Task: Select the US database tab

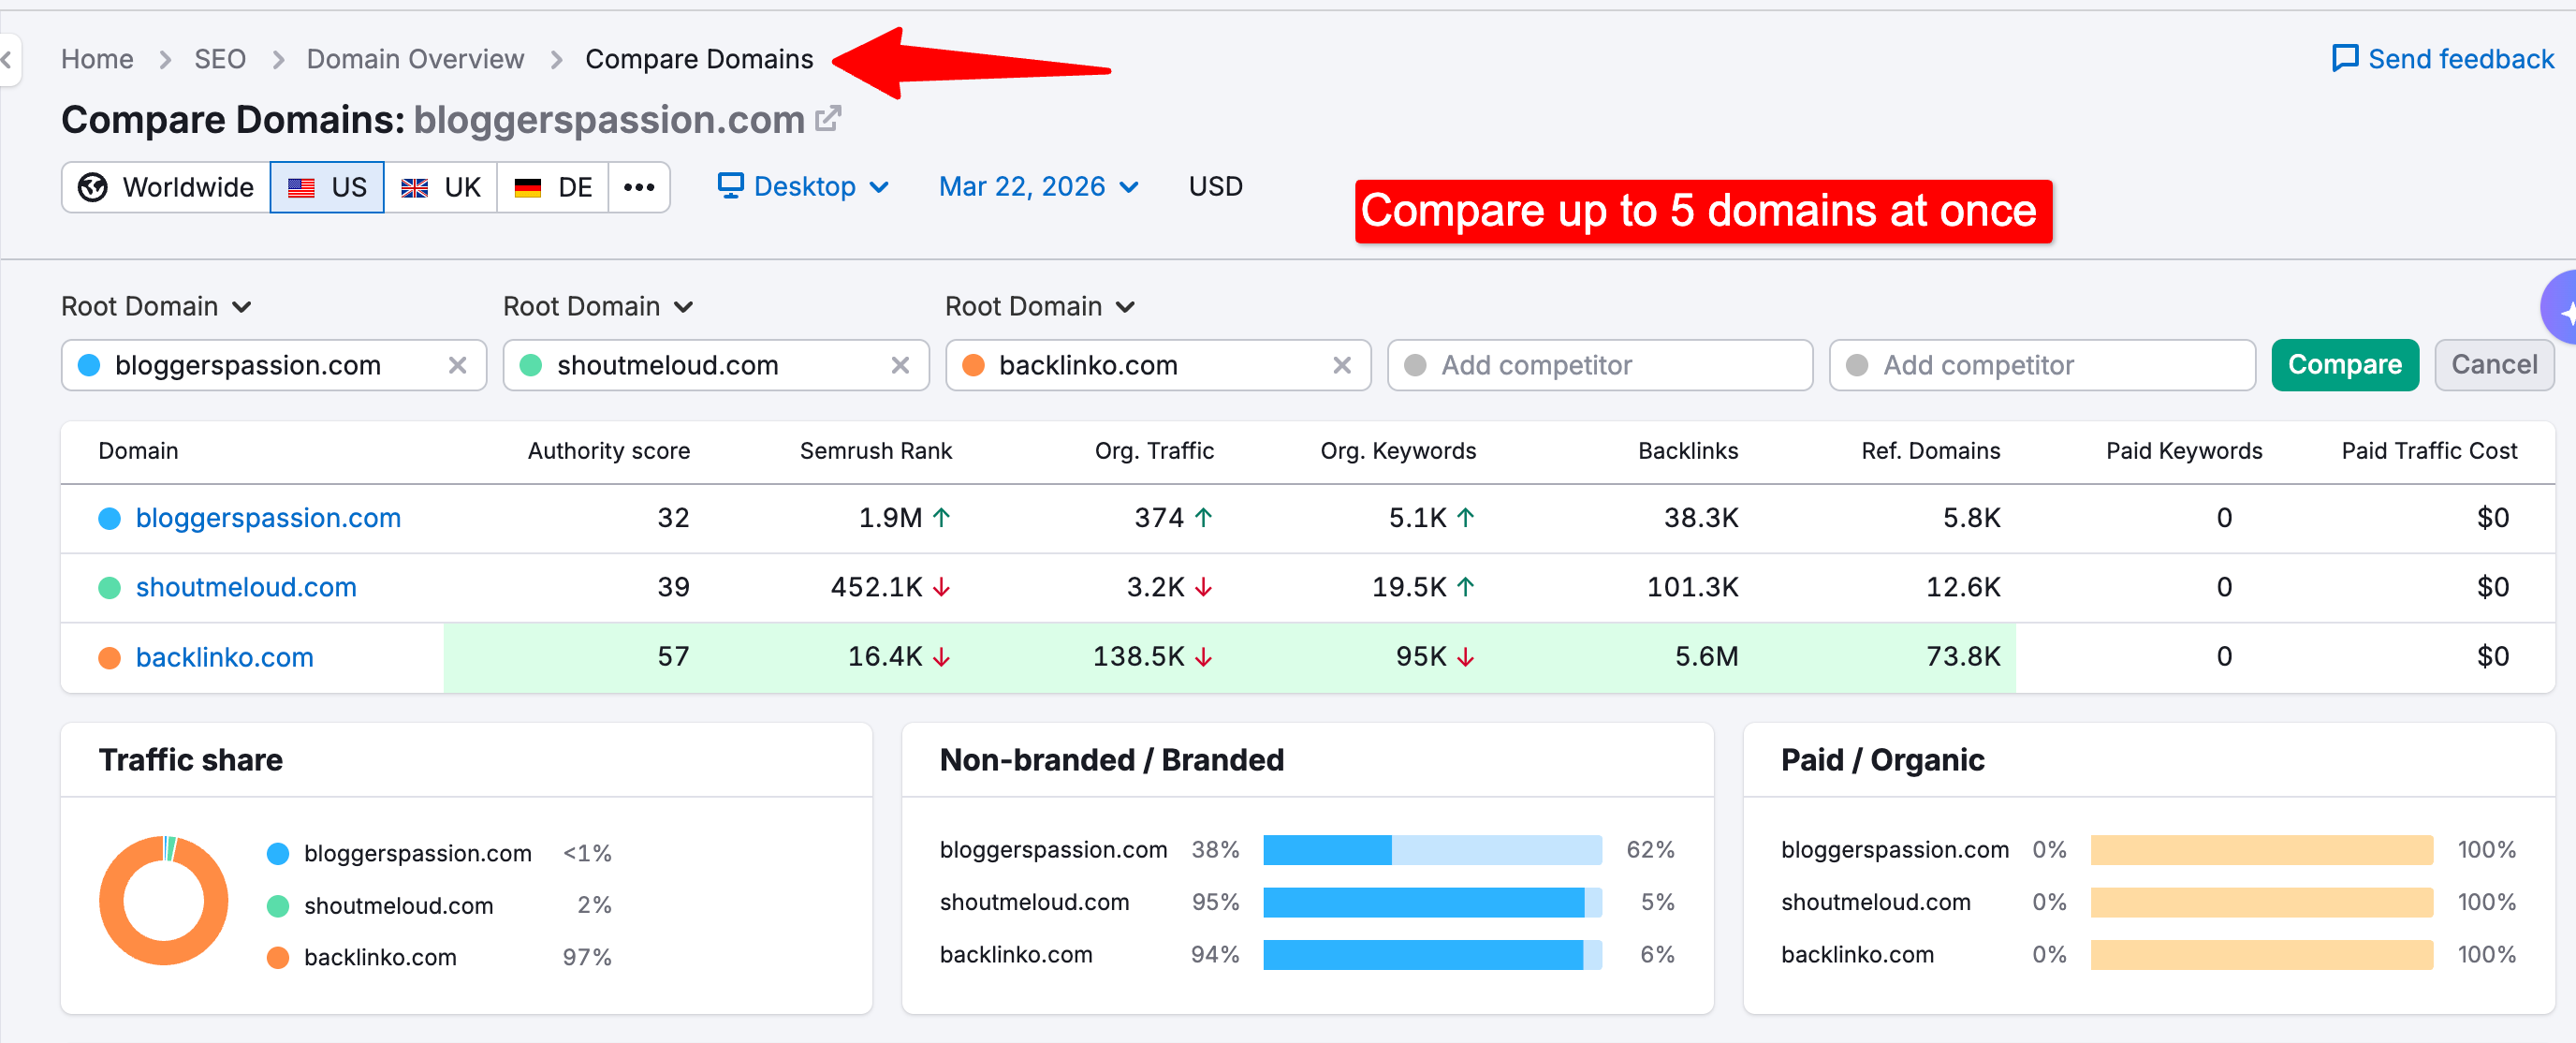Action: point(327,187)
